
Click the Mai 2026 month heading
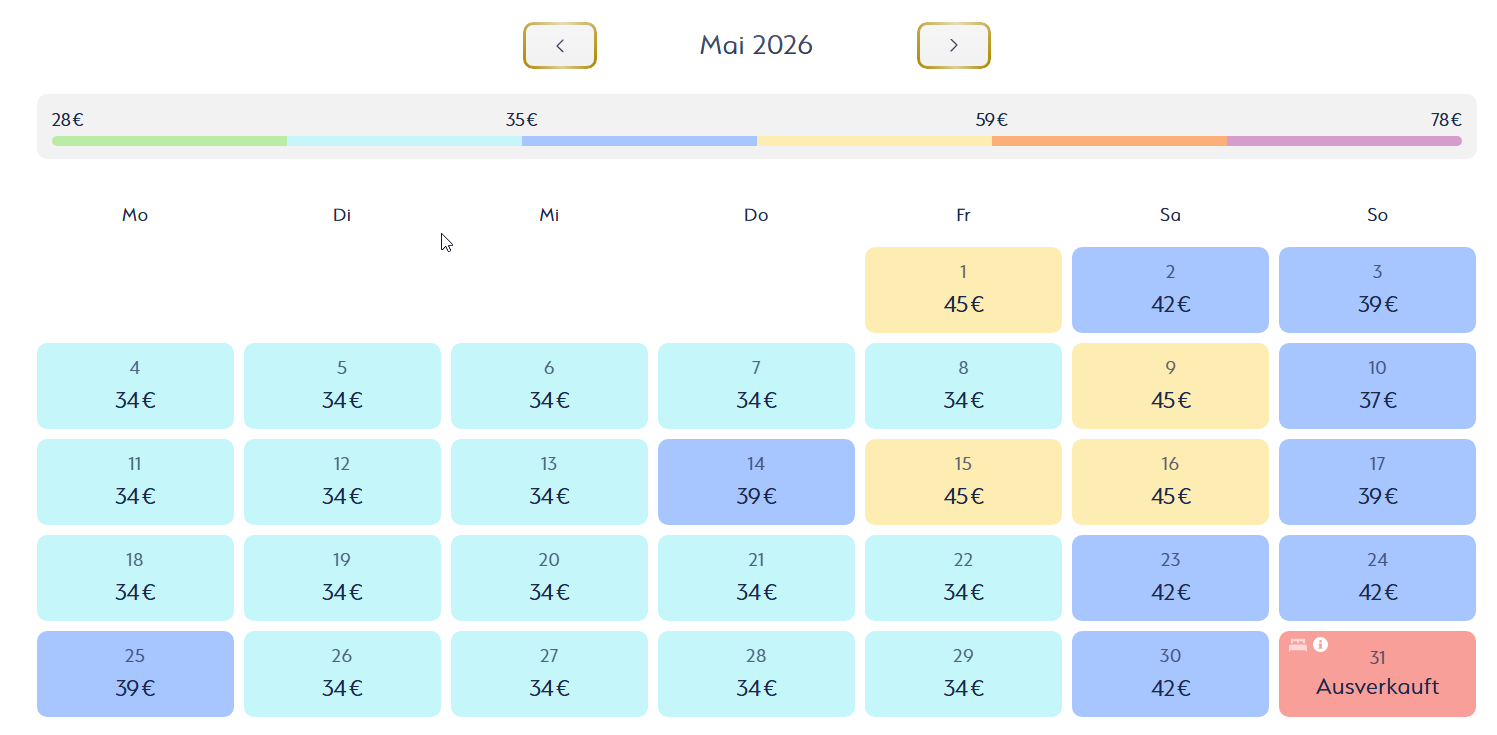click(x=756, y=46)
